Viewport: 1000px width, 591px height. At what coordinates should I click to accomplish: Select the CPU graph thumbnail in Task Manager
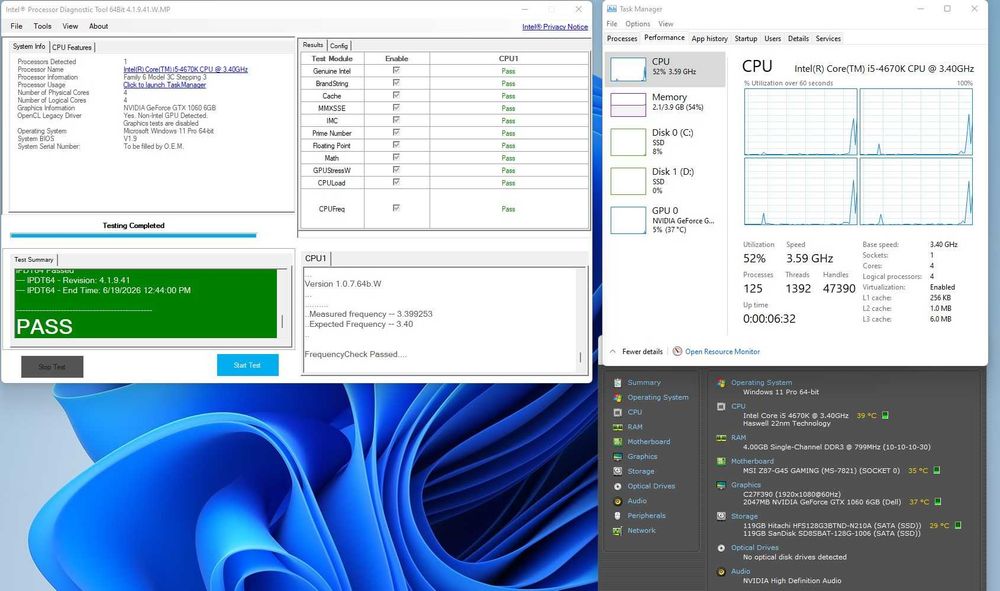click(628, 69)
